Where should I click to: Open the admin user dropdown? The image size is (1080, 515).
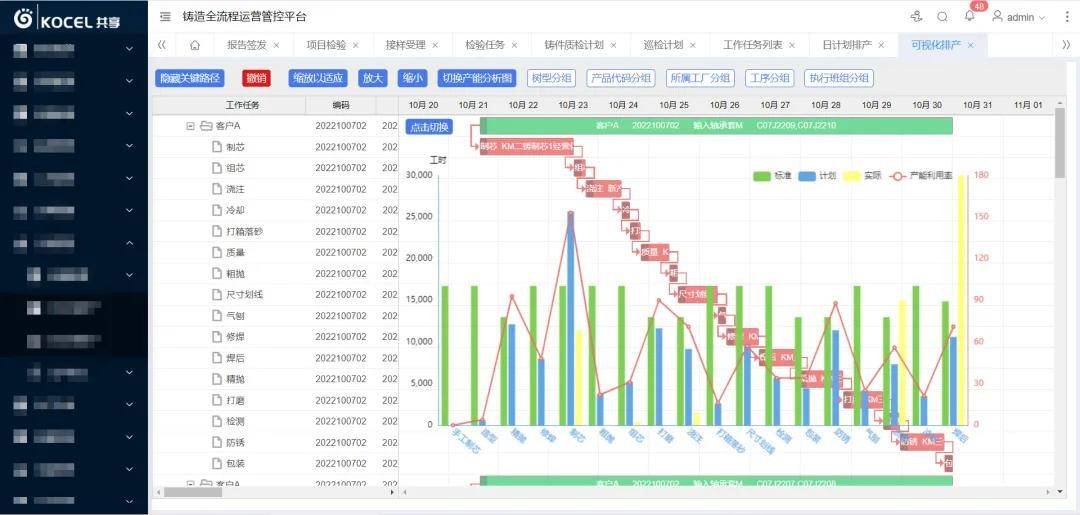click(1018, 17)
